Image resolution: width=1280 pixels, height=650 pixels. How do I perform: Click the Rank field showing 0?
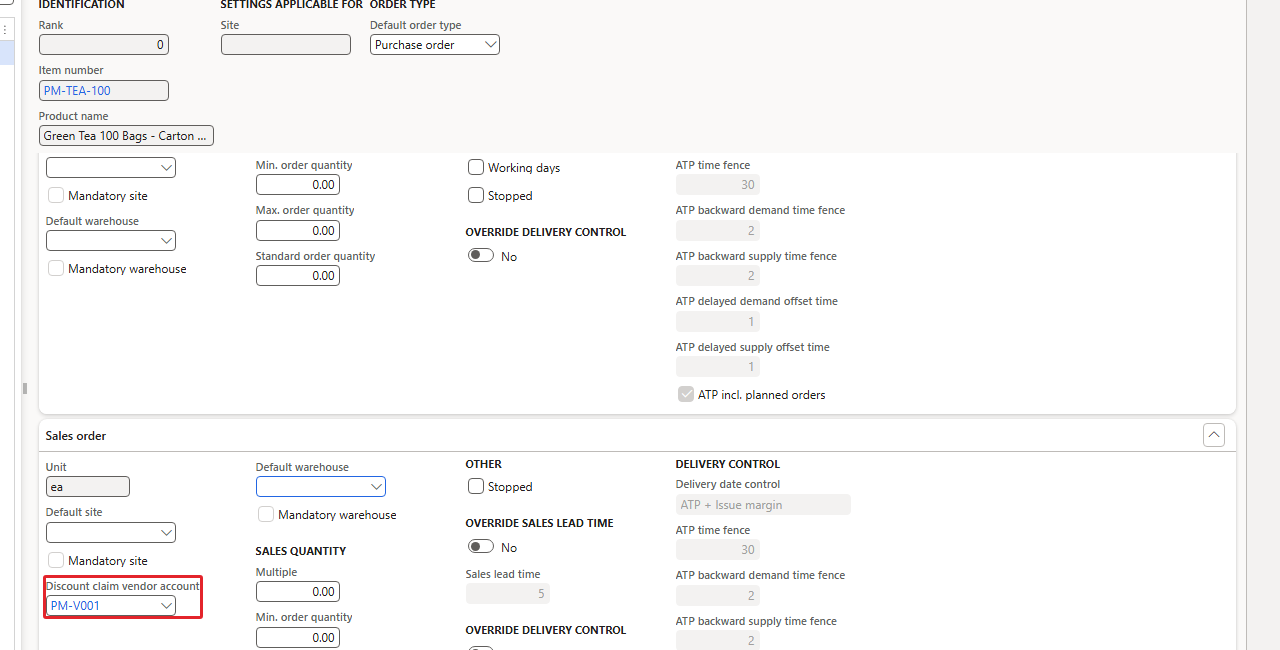pyautogui.click(x=104, y=45)
